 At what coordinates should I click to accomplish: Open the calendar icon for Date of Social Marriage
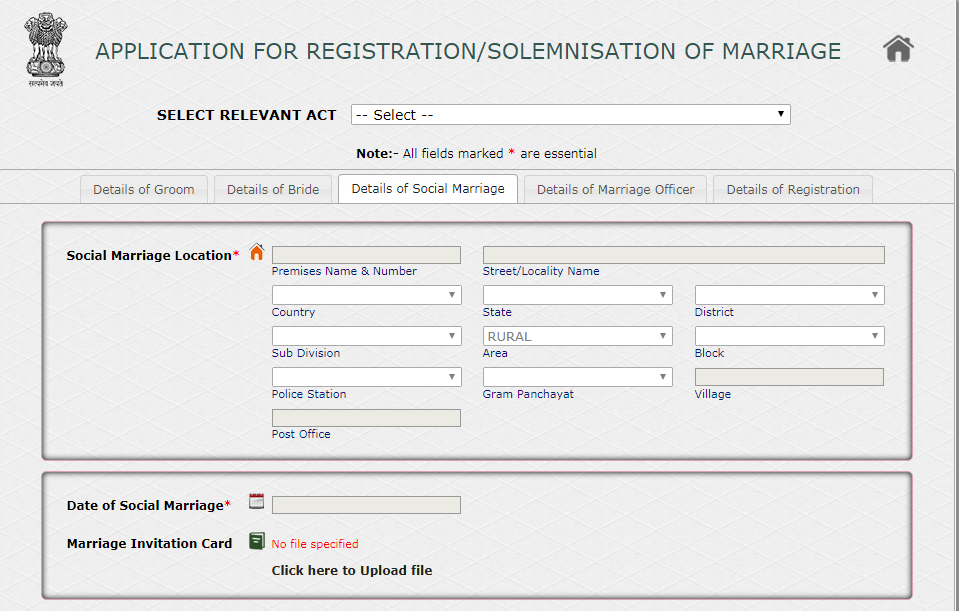tap(256, 500)
